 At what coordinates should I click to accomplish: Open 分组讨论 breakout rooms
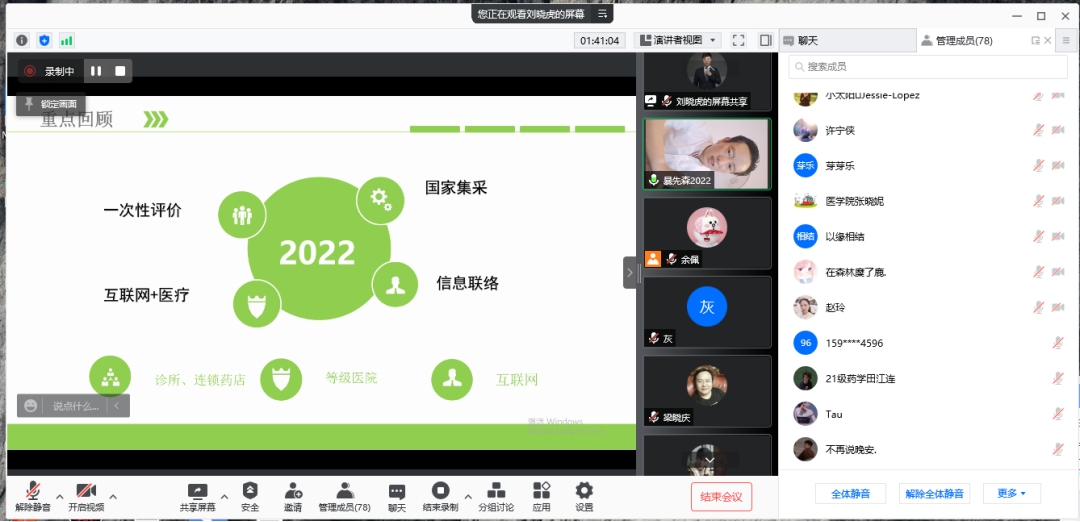(x=496, y=491)
